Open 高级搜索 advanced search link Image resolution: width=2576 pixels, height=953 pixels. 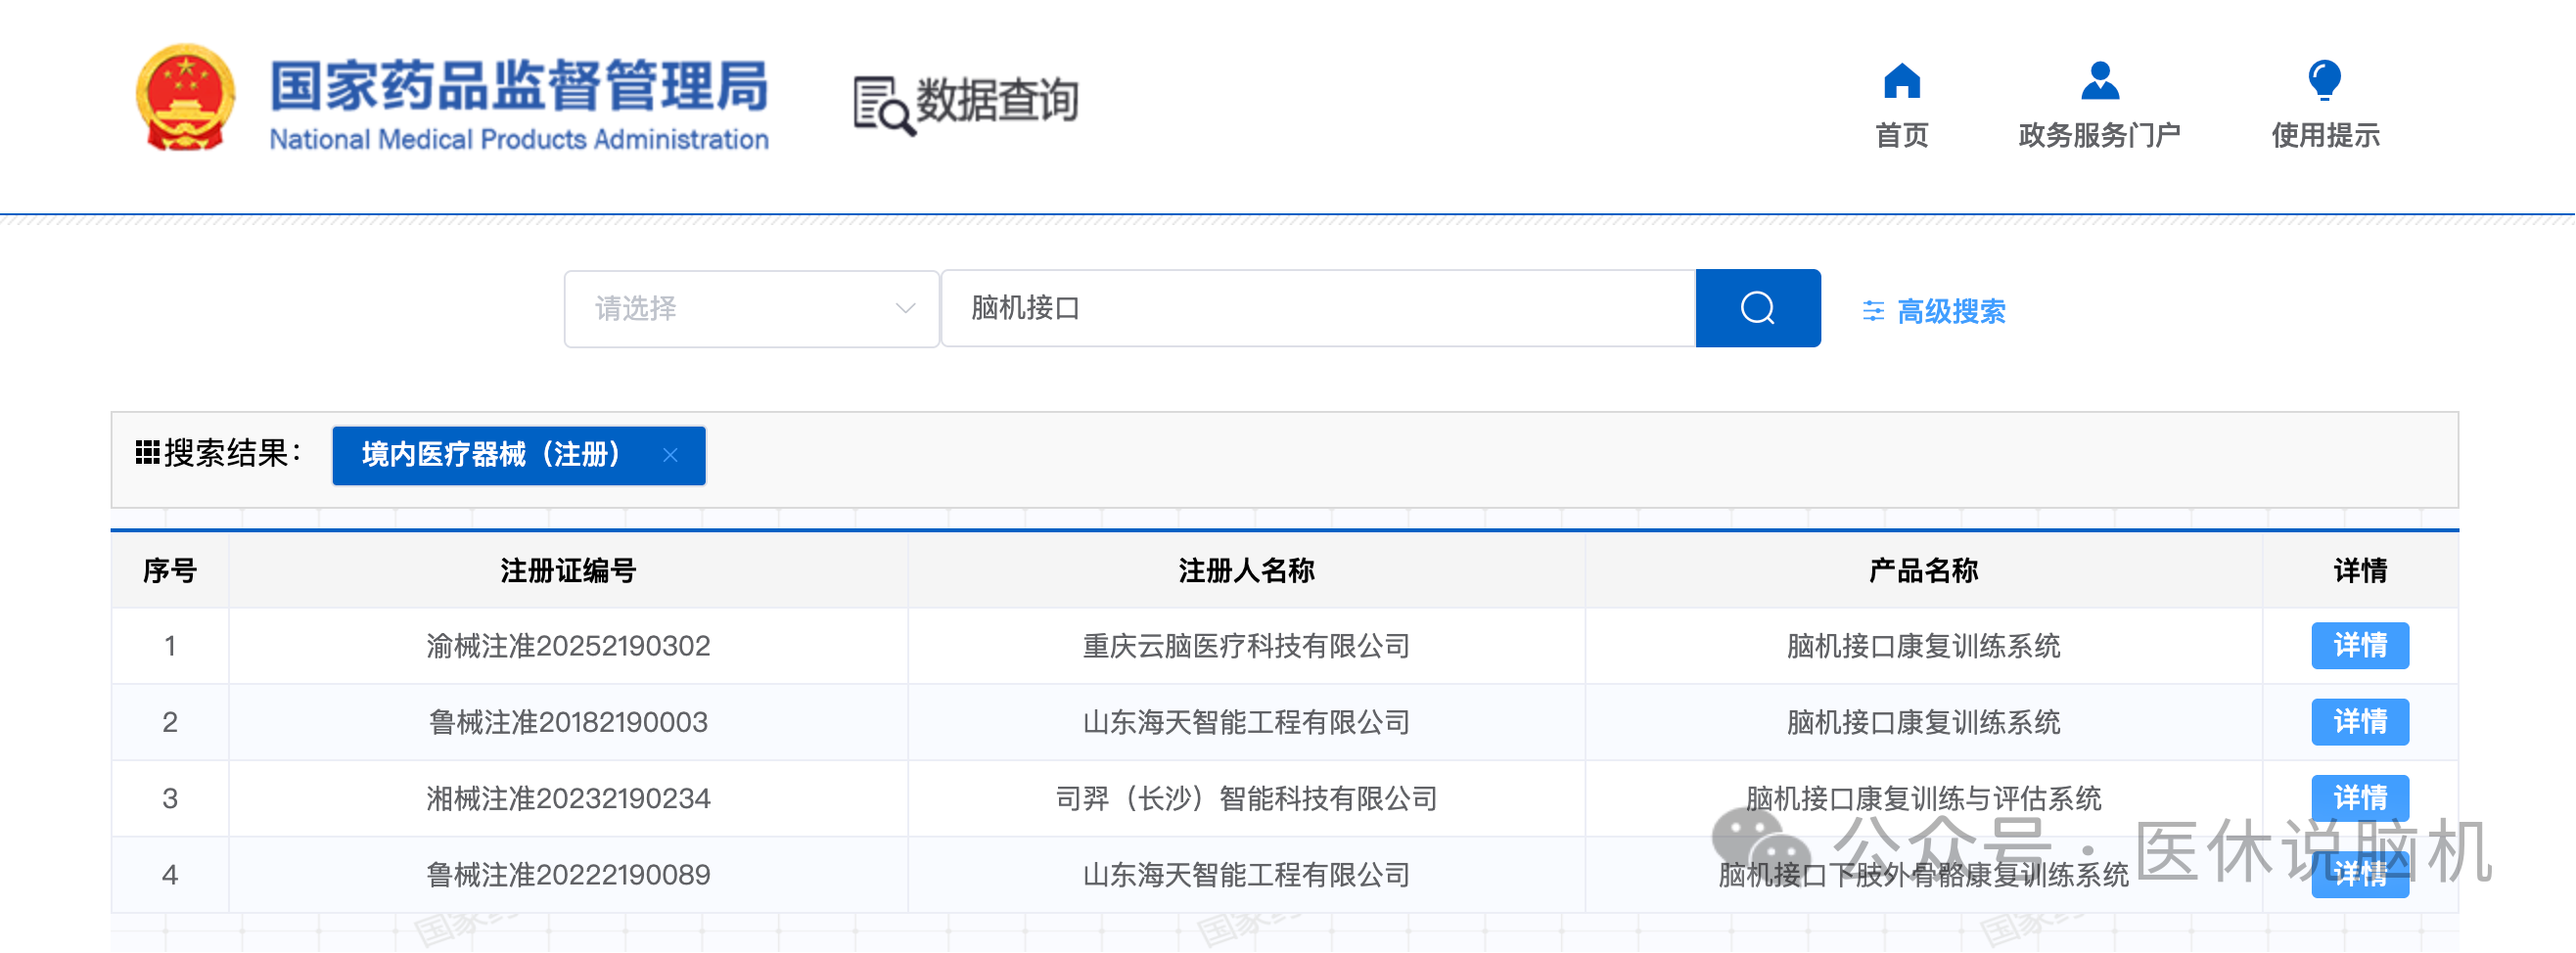click(x=1951, y=312)
